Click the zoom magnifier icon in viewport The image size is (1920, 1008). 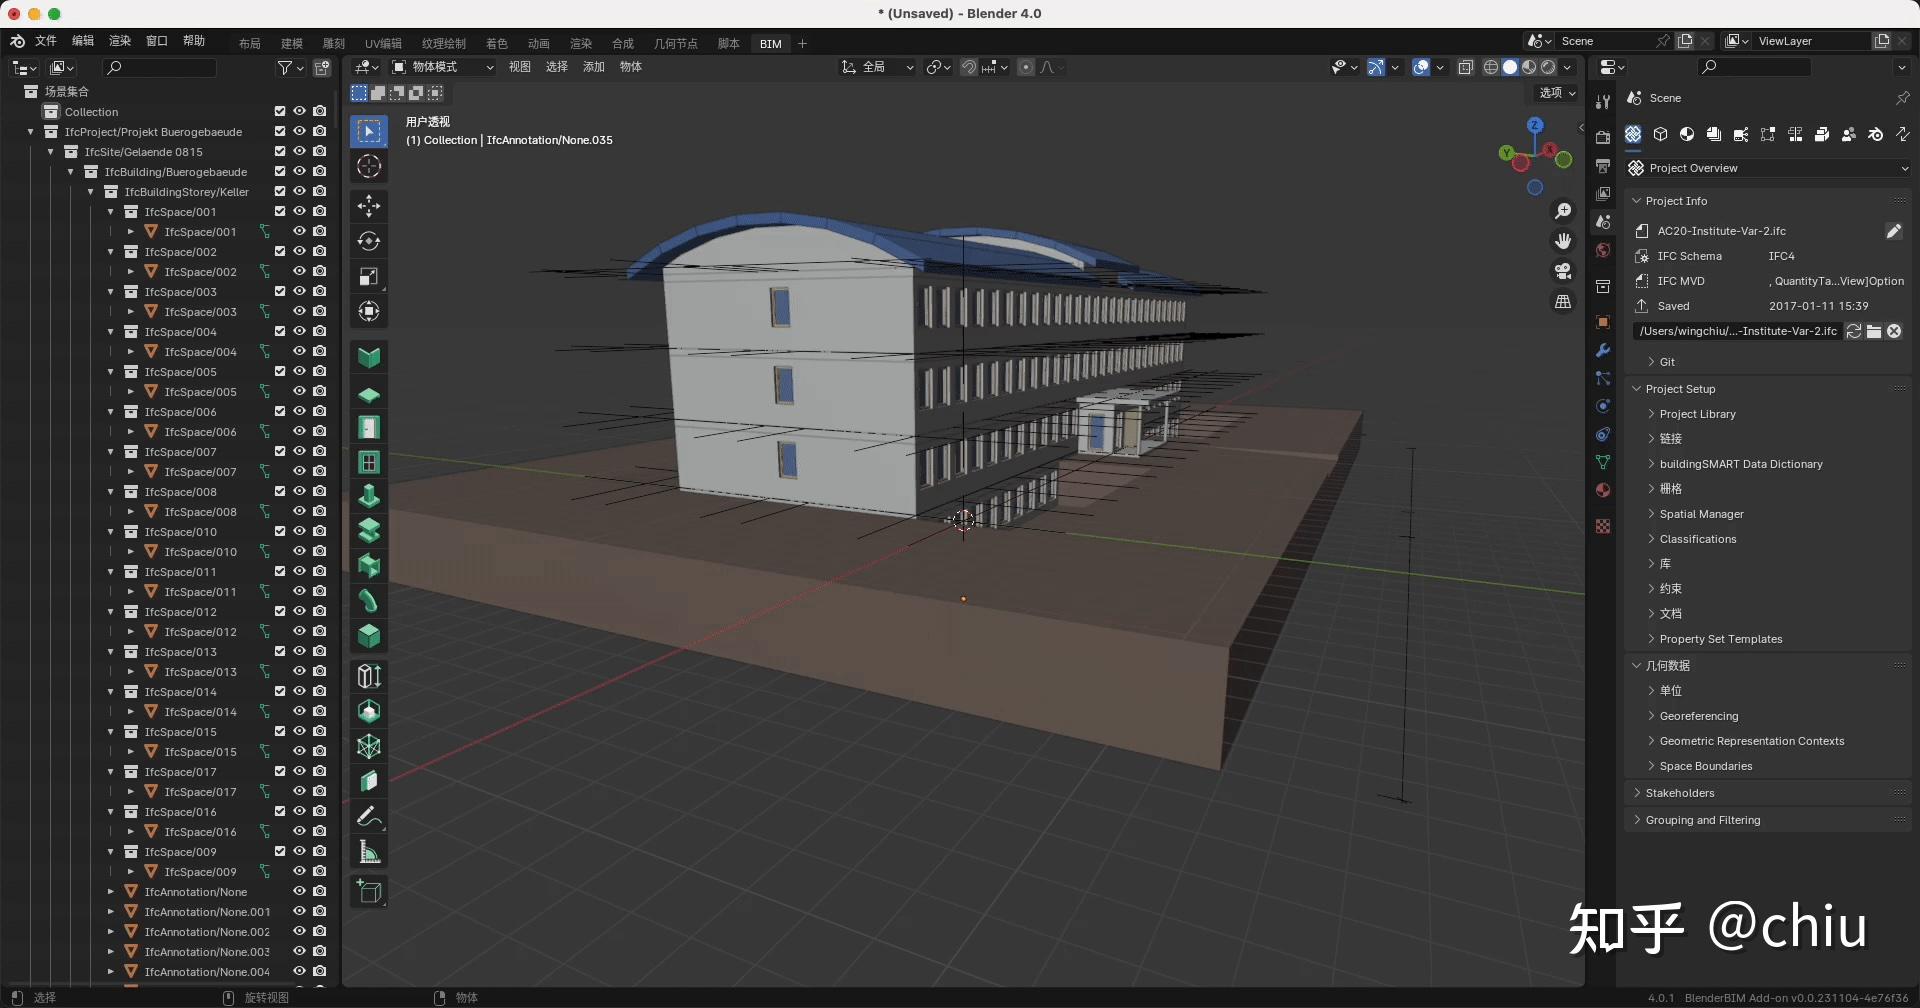1562,211
